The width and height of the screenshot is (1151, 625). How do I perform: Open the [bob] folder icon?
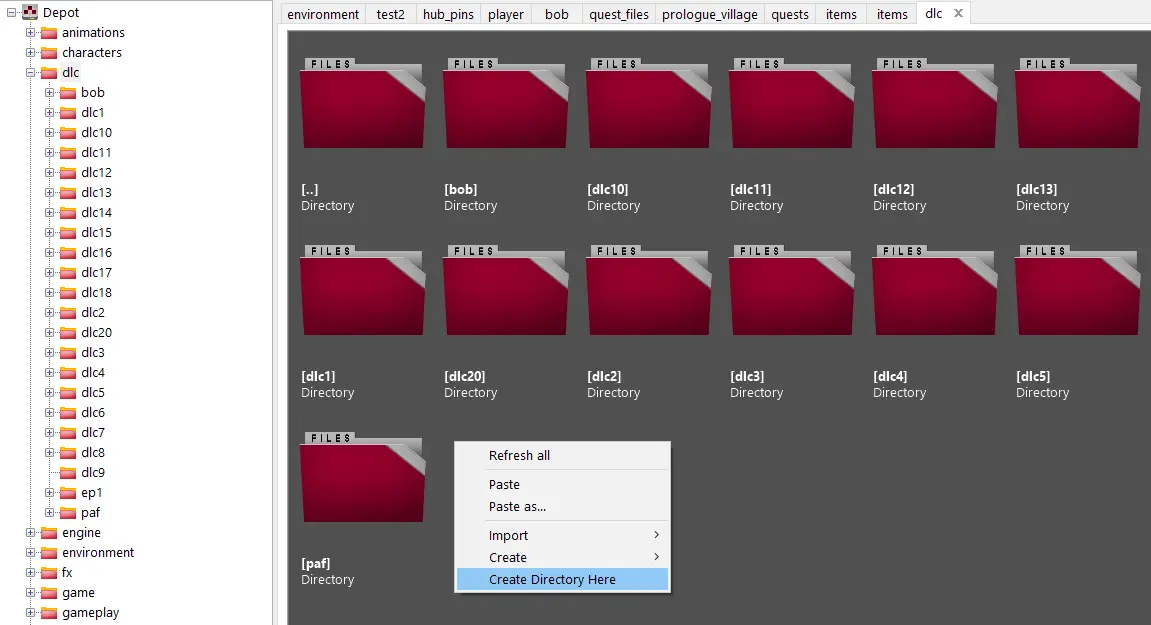click(x=505, y=103)
